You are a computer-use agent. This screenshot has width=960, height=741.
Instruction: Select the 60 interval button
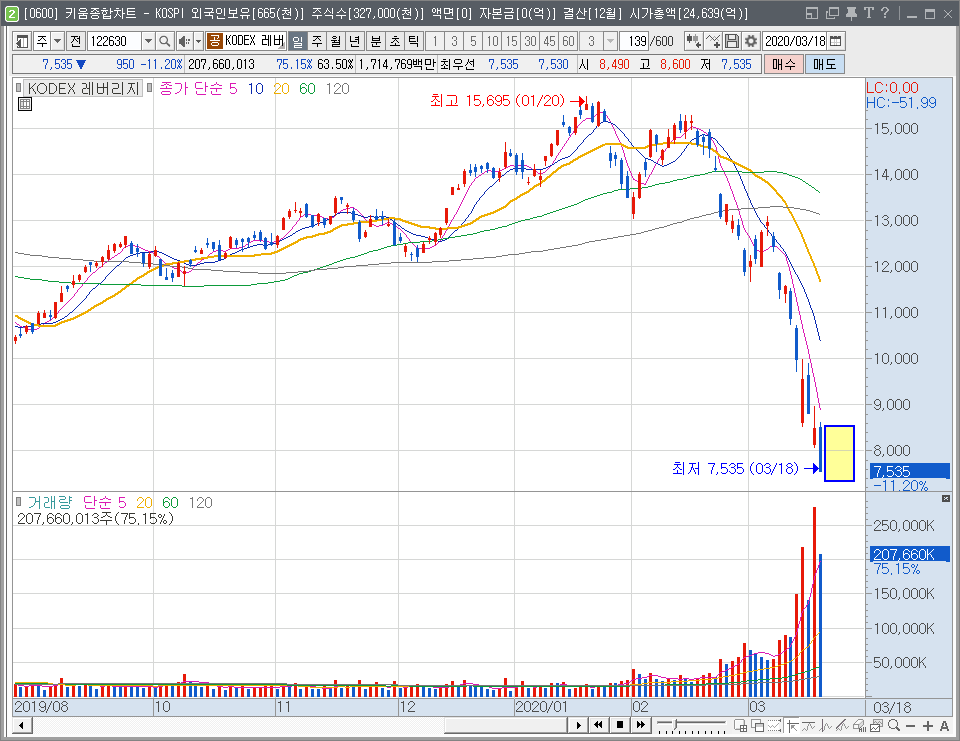(568, 41)
